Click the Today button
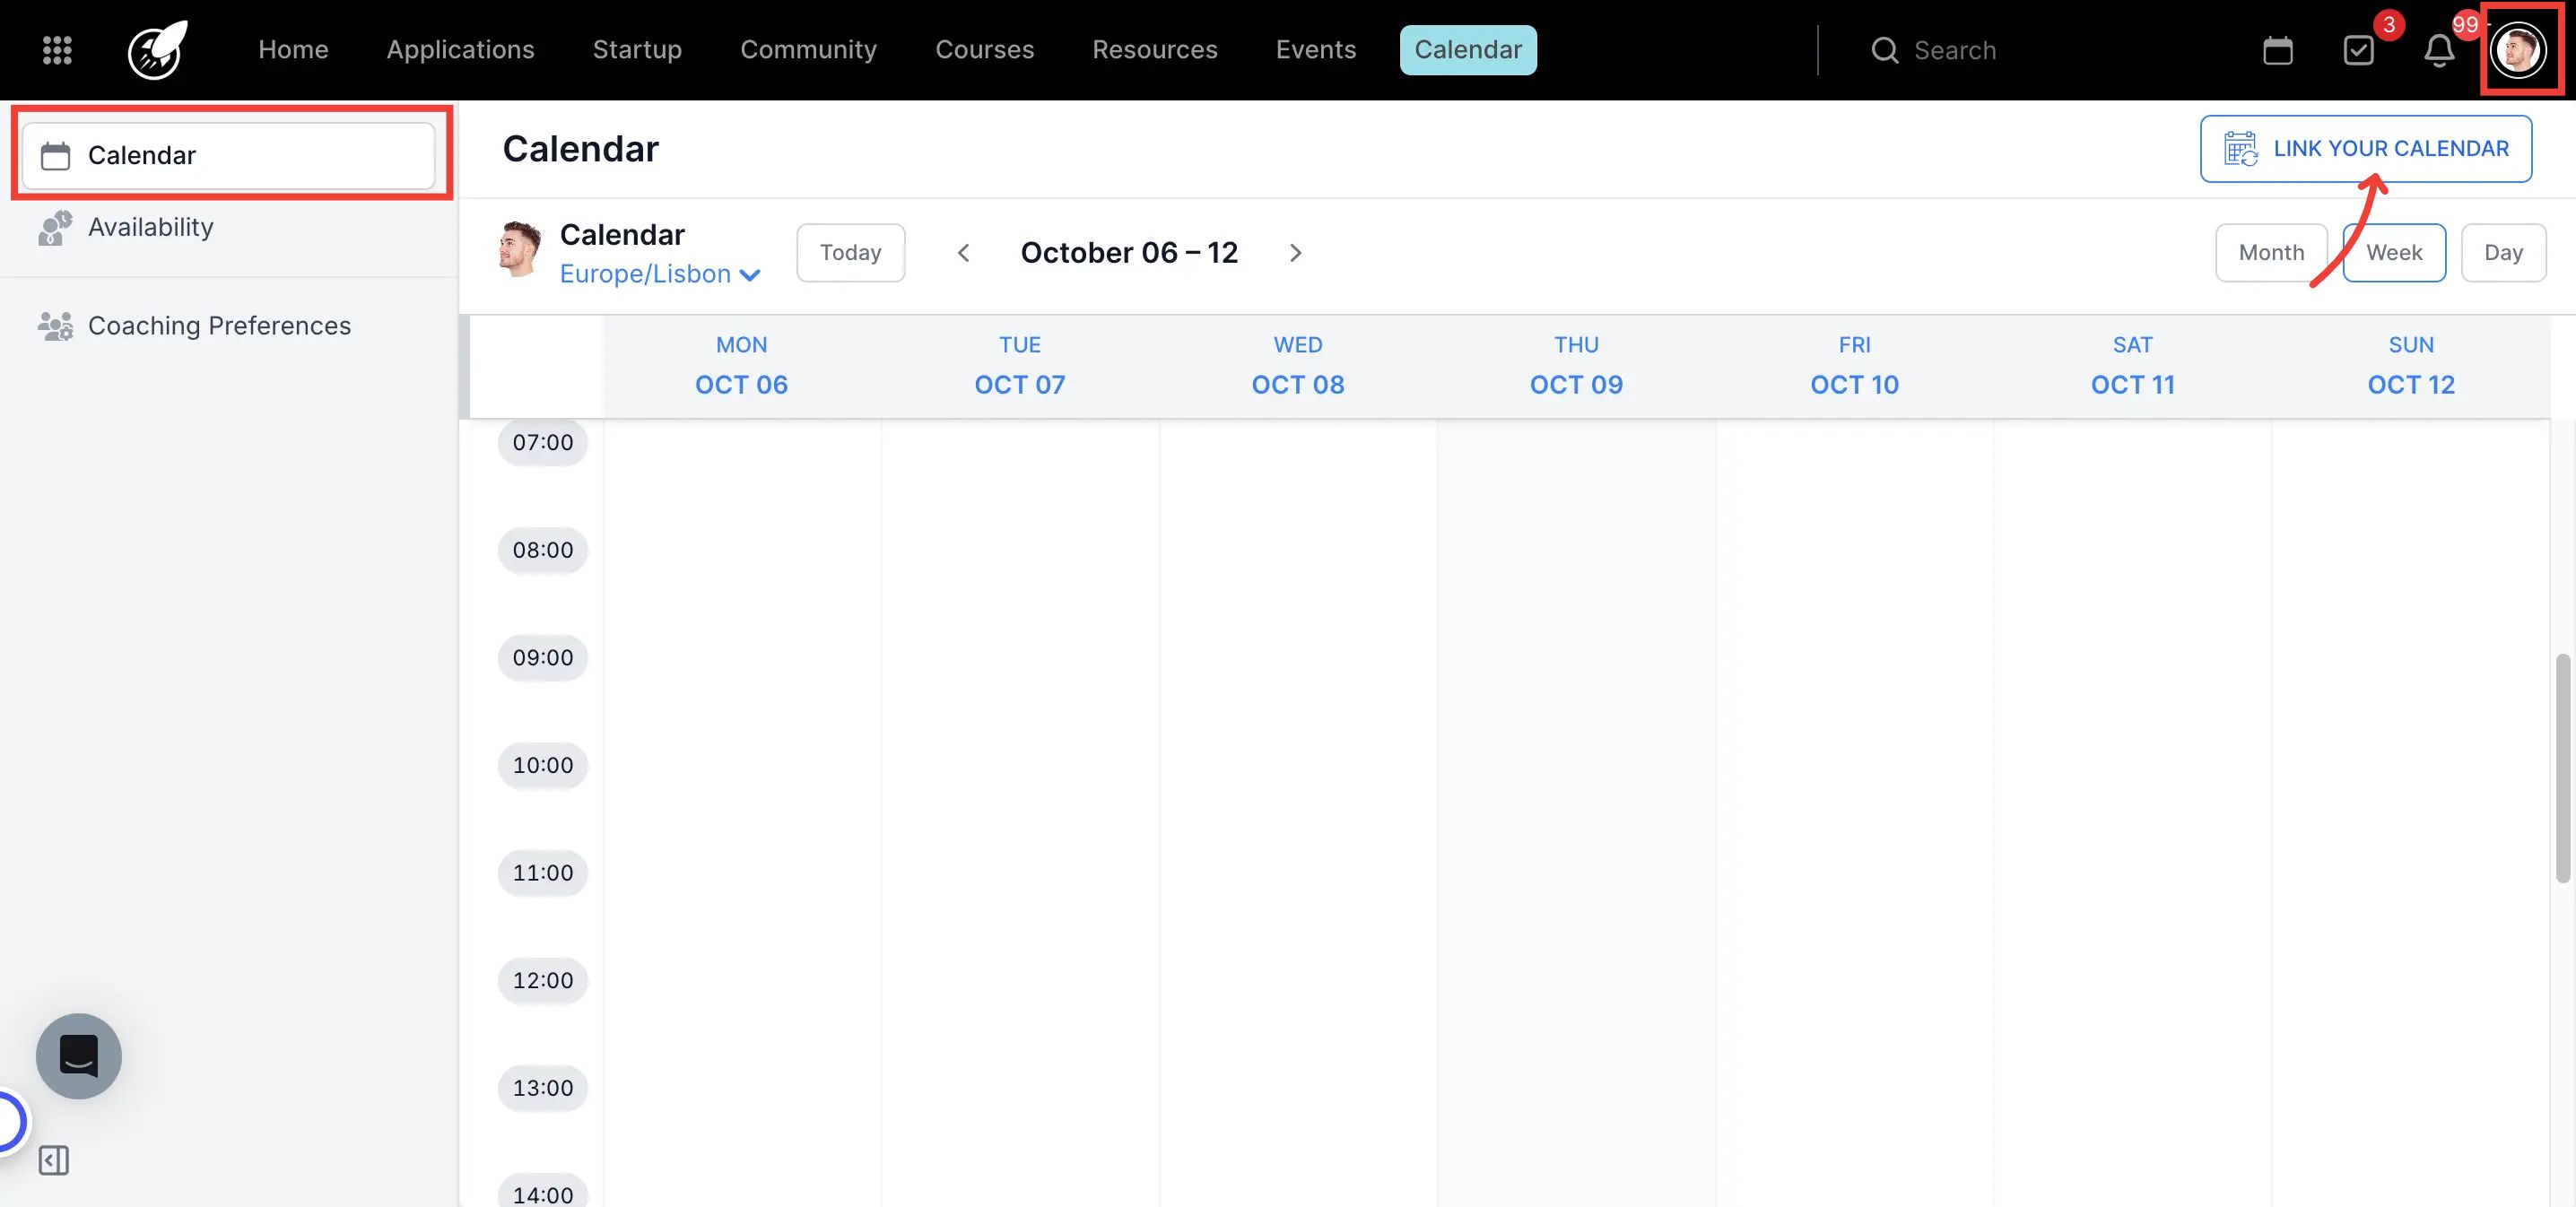The image size is (2576, 1207). (x=850, y=252)
